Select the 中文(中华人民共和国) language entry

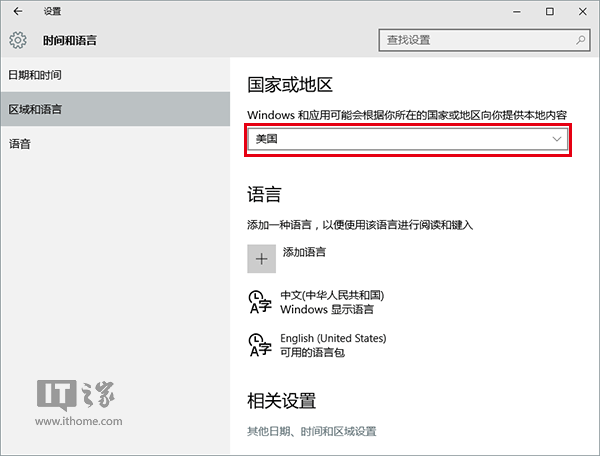[x=317, y=302]
